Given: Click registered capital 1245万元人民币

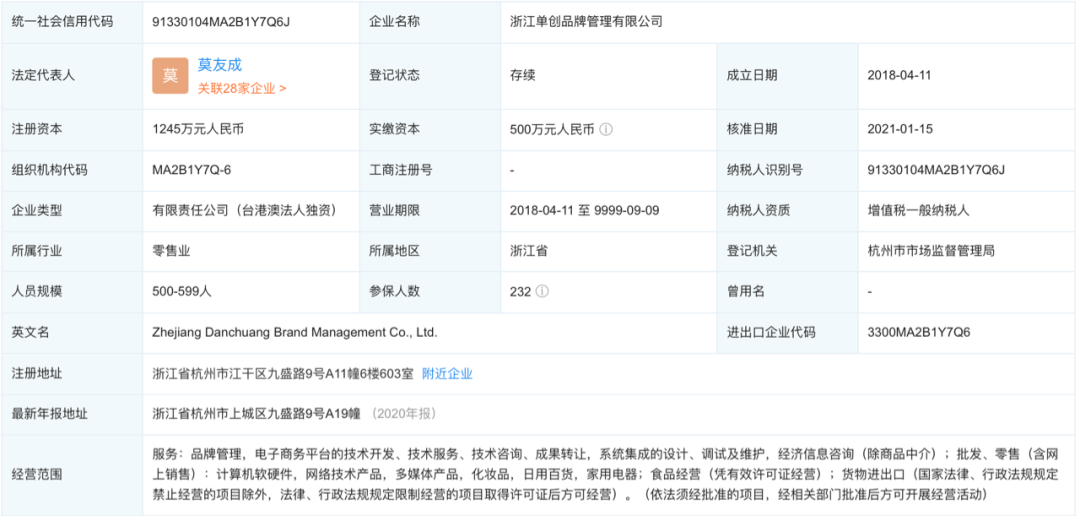Looking at the screenshot, I should (x=196, y=129).
